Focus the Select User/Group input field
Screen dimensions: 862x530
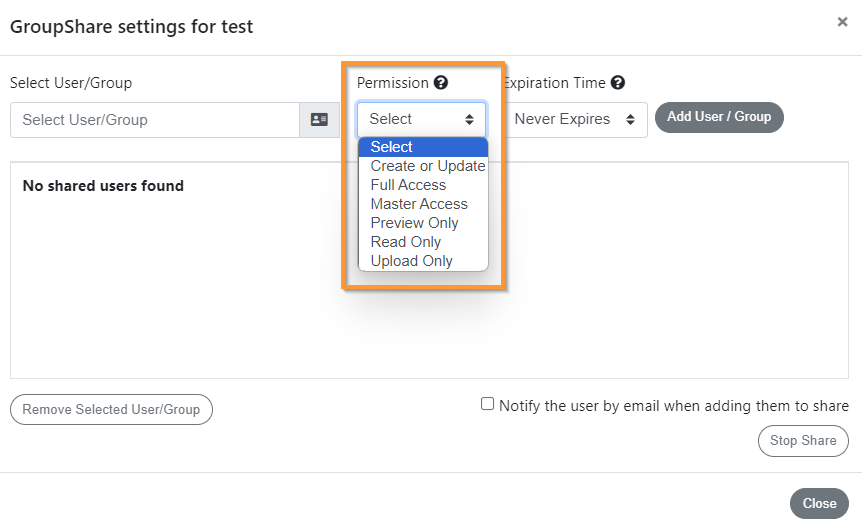click(155, 120)
